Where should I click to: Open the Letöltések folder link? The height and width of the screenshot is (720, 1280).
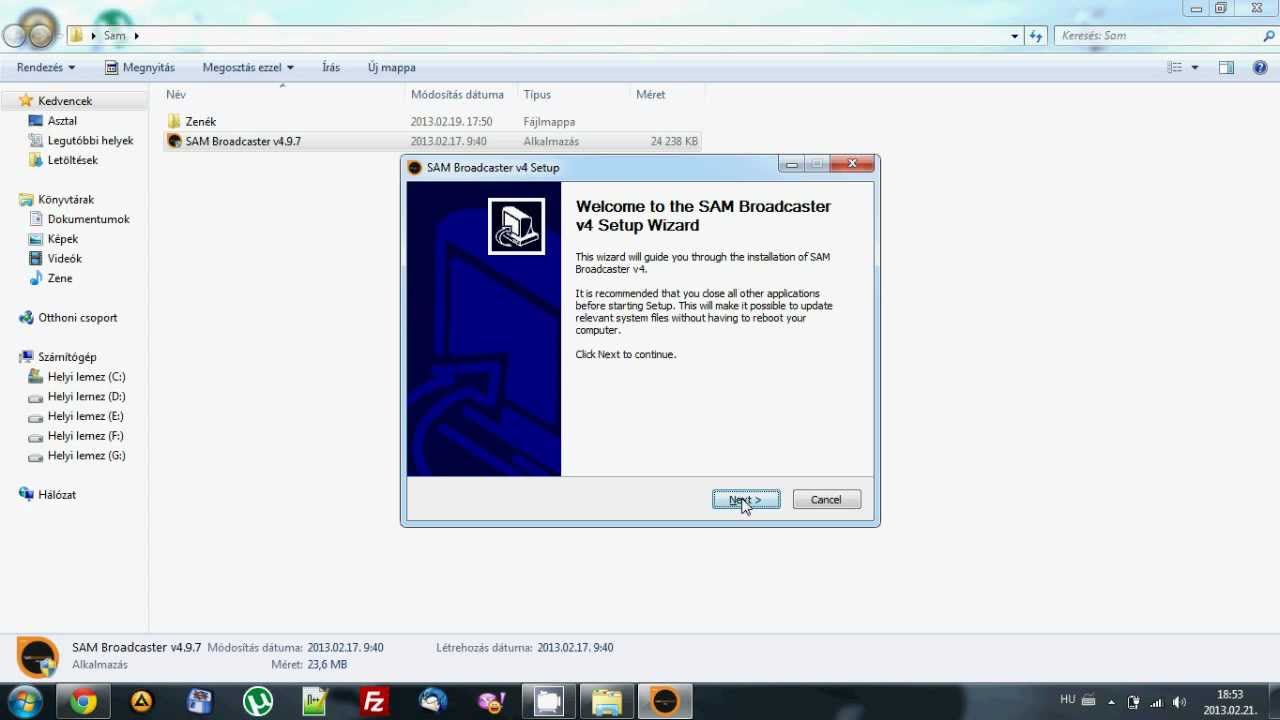click(x=72, y=160)
